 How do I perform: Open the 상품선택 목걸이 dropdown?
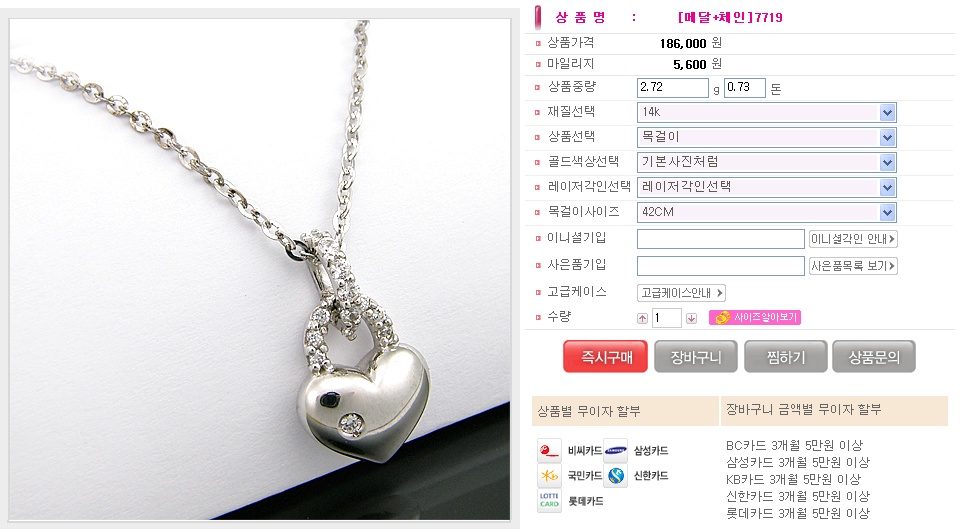point(766,138)
